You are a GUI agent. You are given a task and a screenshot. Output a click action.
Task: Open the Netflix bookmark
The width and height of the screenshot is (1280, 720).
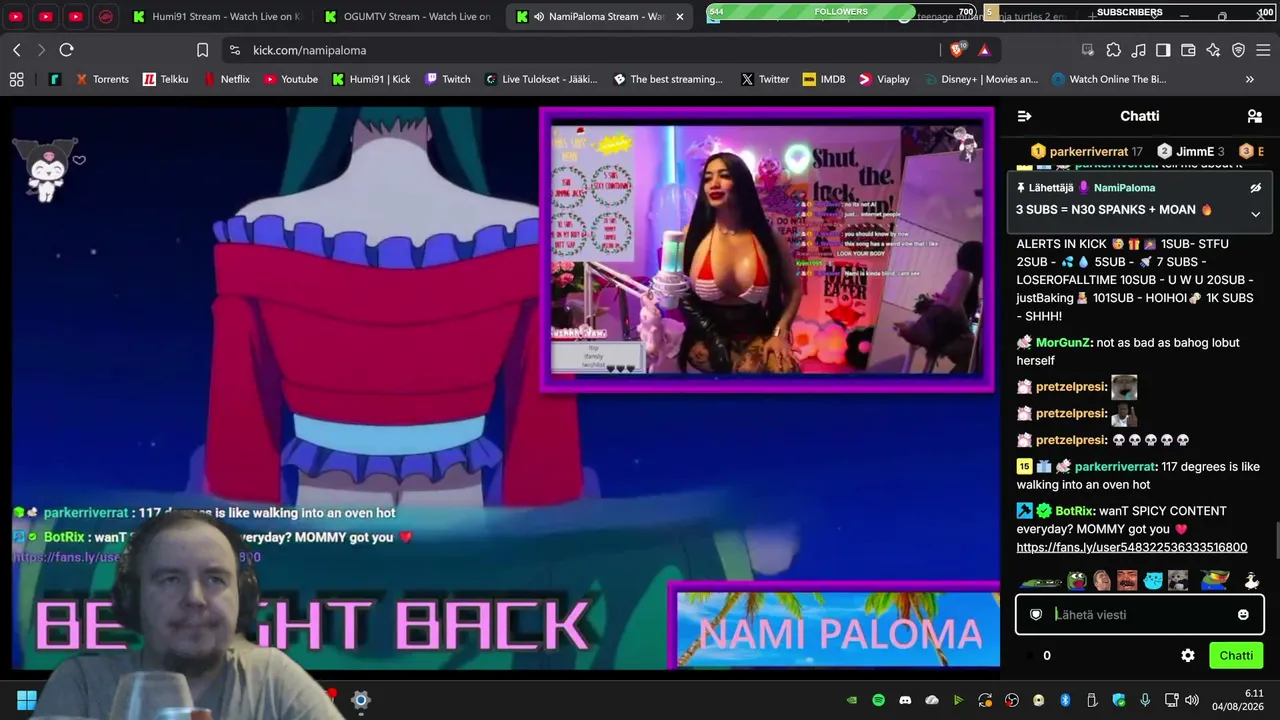(x=226, y=79)
